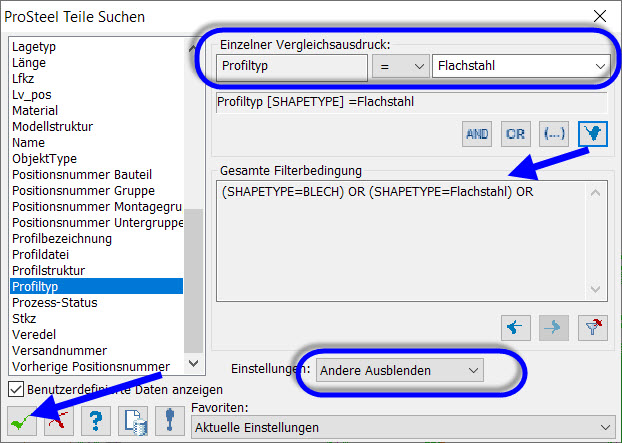This screenshot has width=622, height=443.
Task: Open the Andere Ausblenden settings dropdown
Action: pyautogui.click(x=400, y=370)
